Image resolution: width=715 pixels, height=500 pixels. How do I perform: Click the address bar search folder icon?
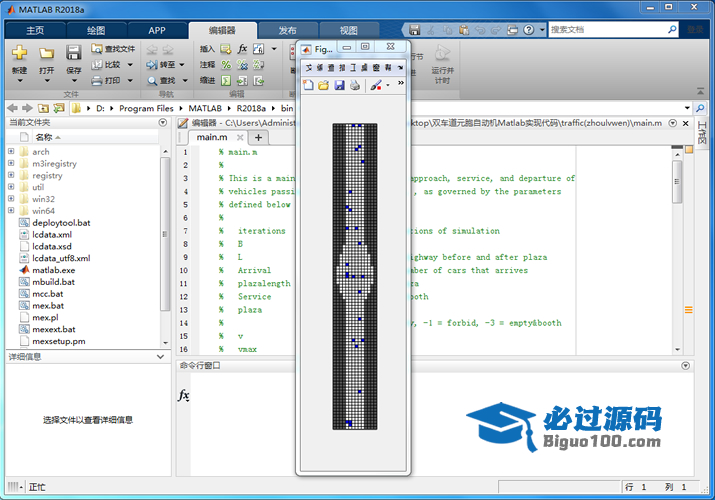coord(700,108)
